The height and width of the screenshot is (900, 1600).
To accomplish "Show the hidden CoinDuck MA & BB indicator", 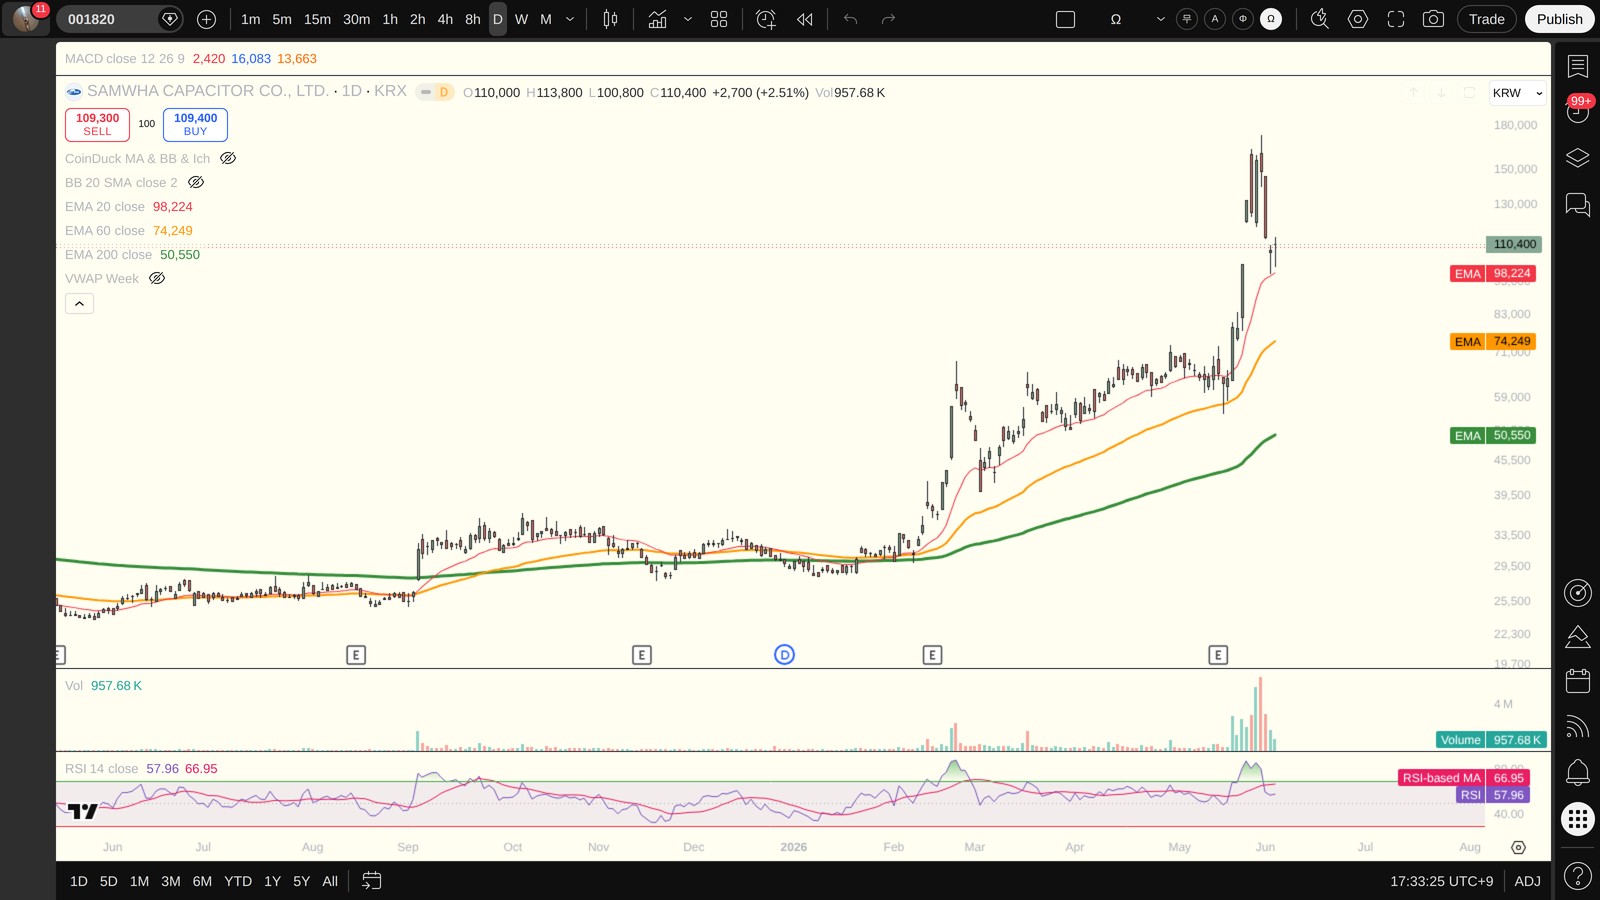I will click(x=228, y=158).
